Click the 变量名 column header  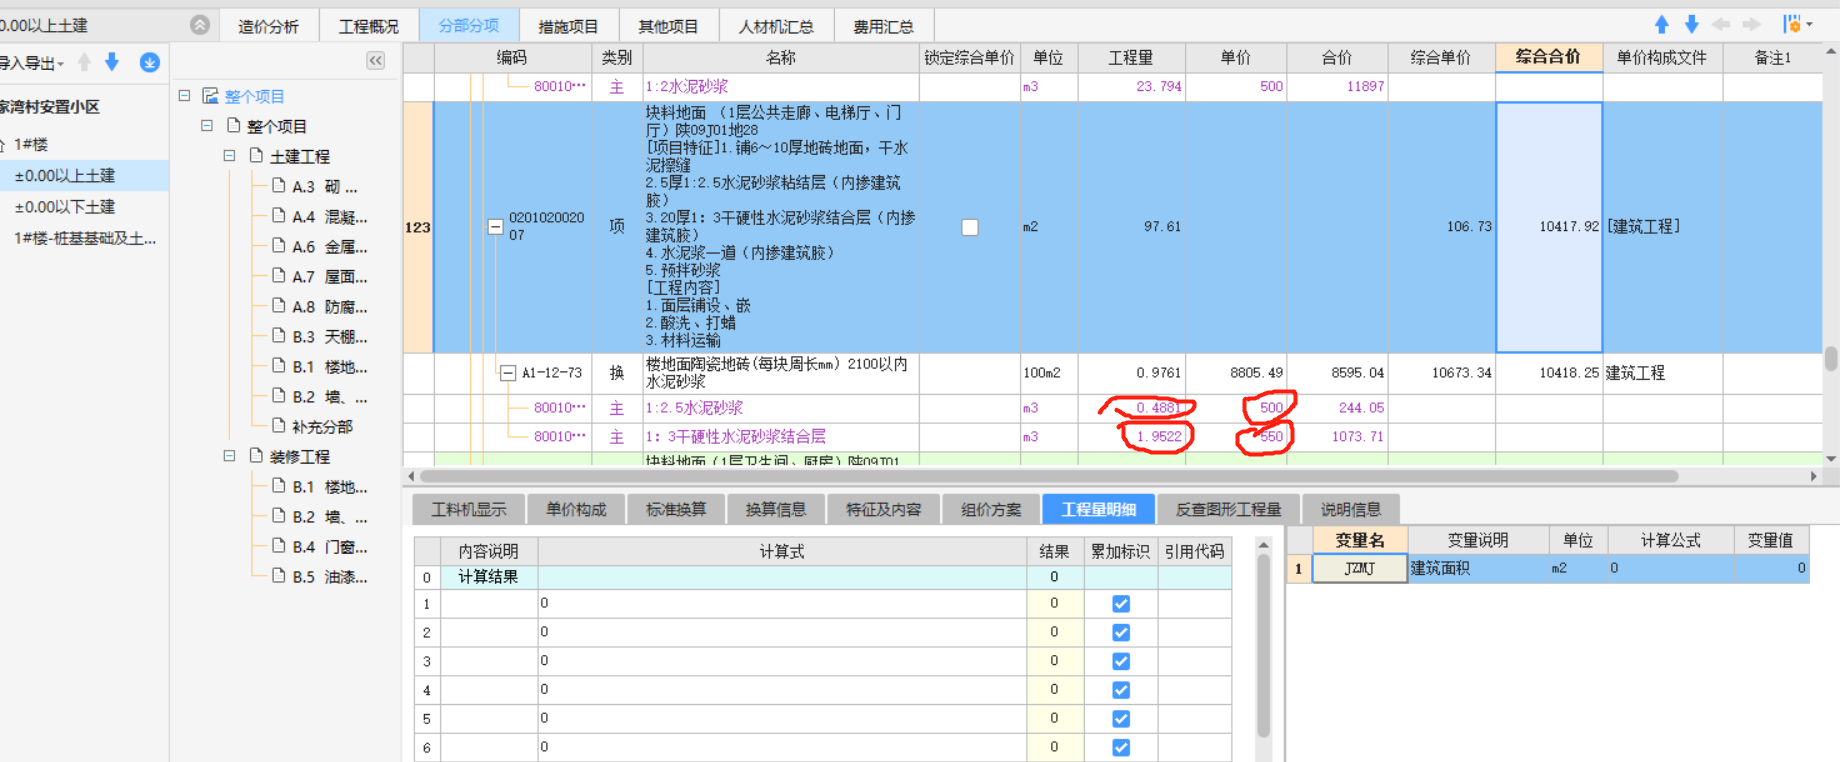tap(1360, 540)
